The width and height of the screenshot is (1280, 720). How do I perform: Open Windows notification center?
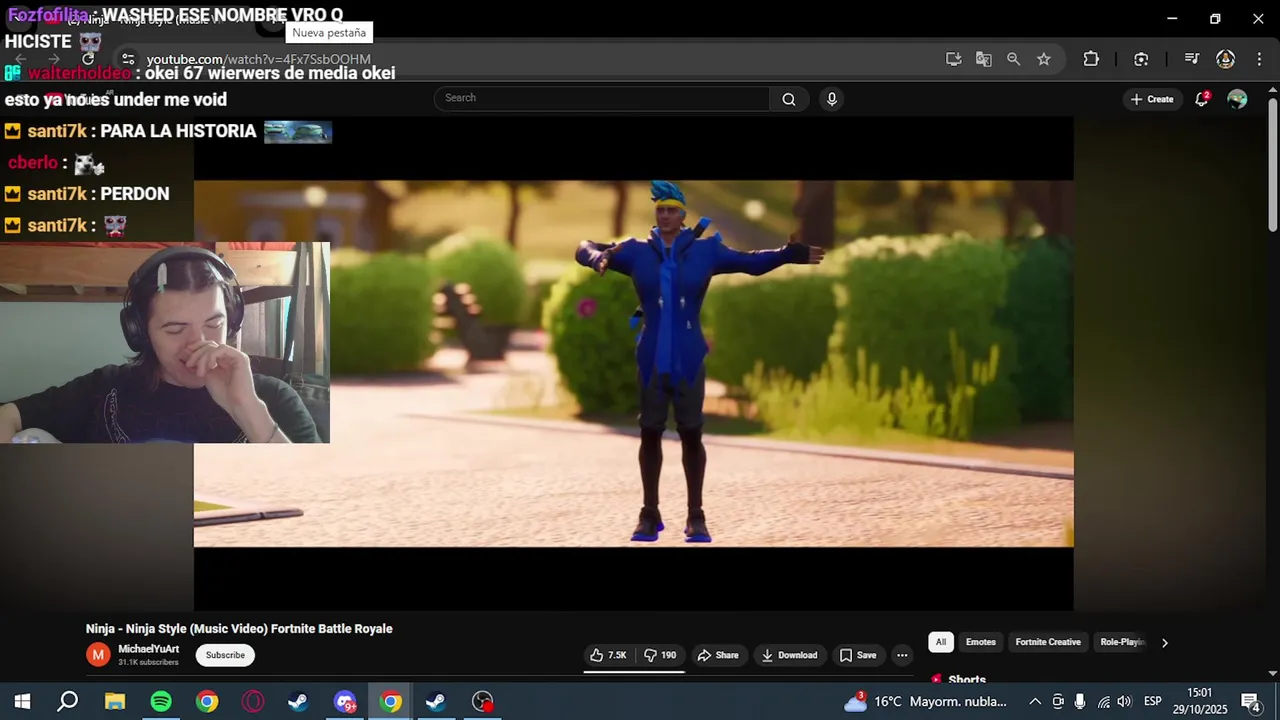[1250, 702]
